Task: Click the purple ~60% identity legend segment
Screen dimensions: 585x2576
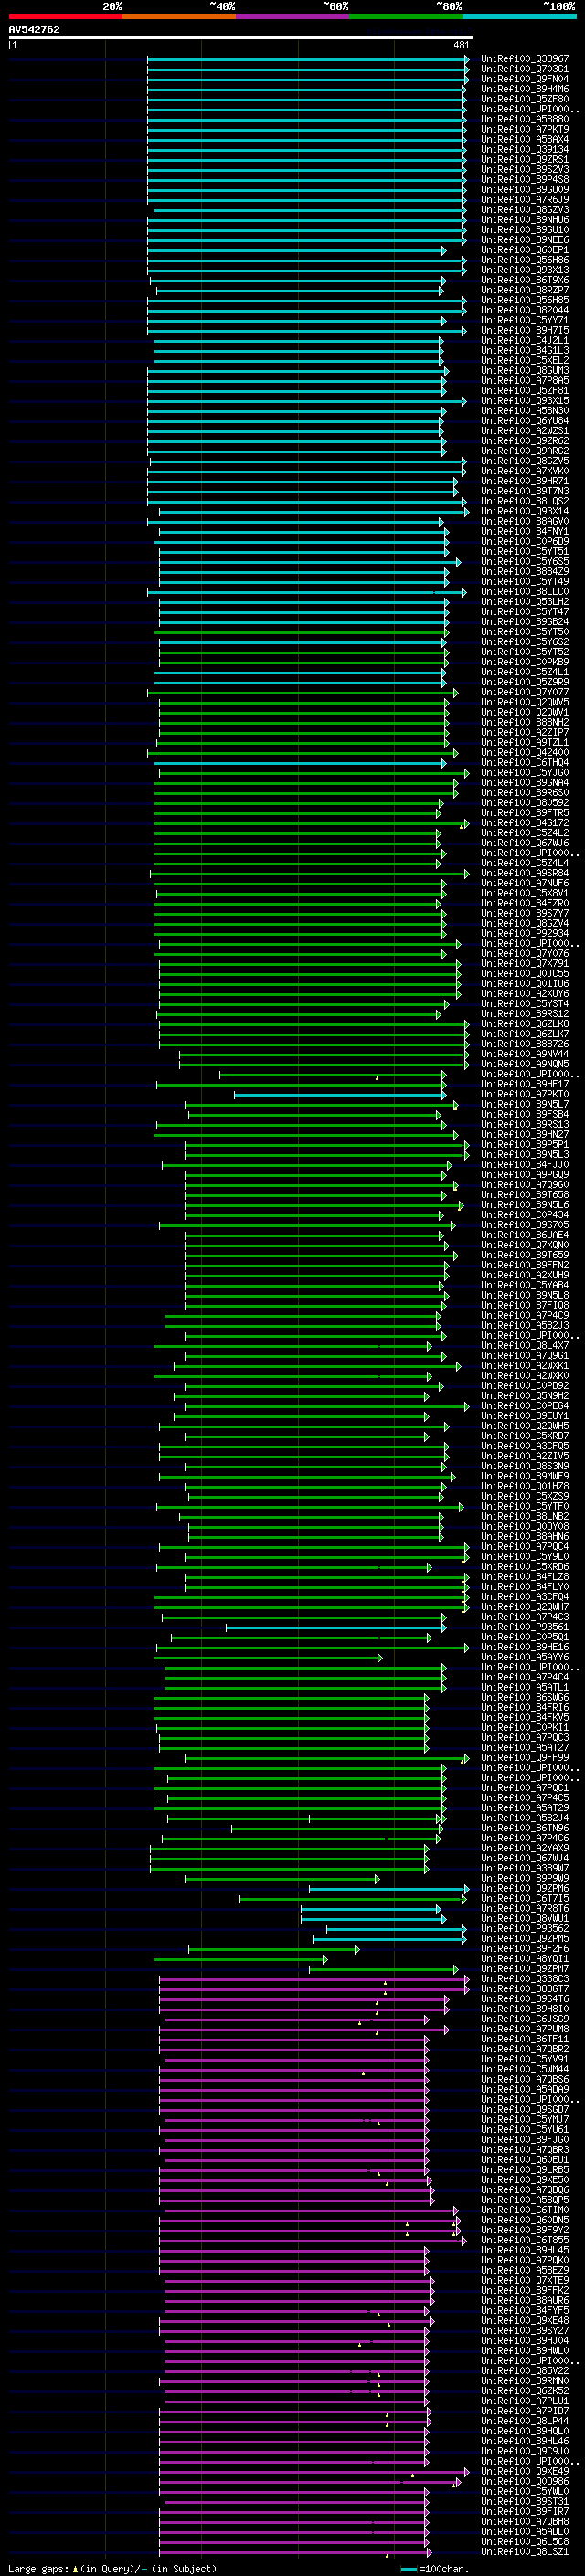Action: (292, 17)
